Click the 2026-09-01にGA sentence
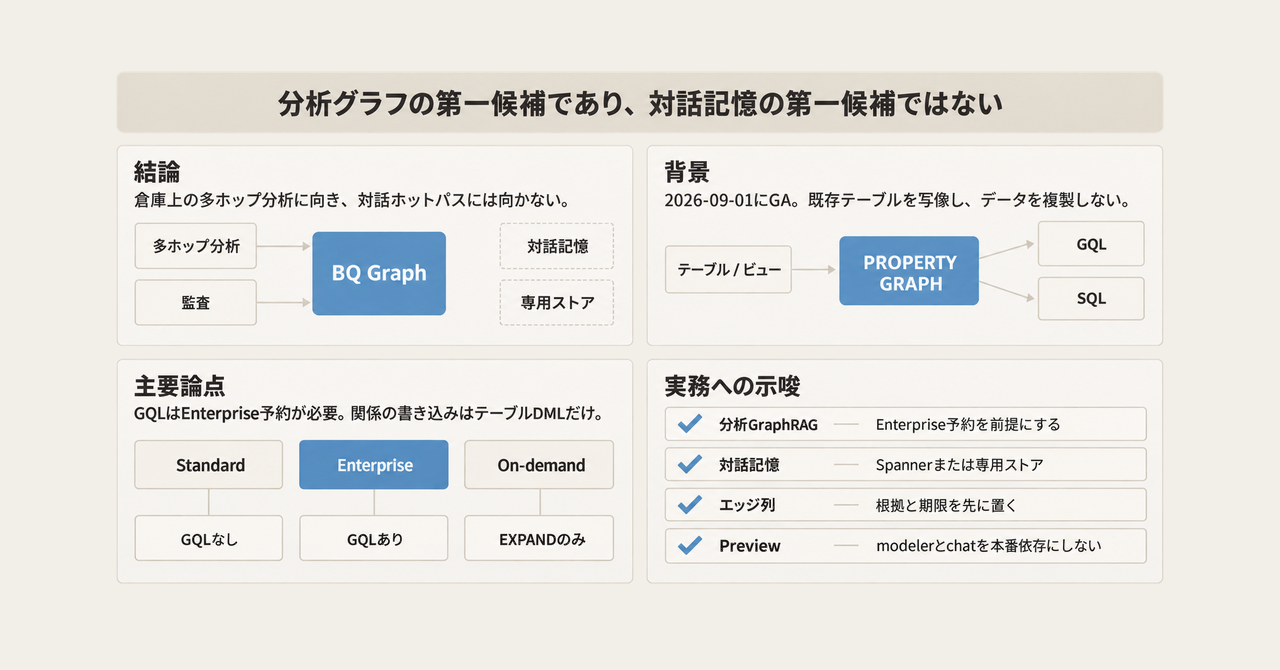This screenshot has height=670, width=1280. point(897,200)
